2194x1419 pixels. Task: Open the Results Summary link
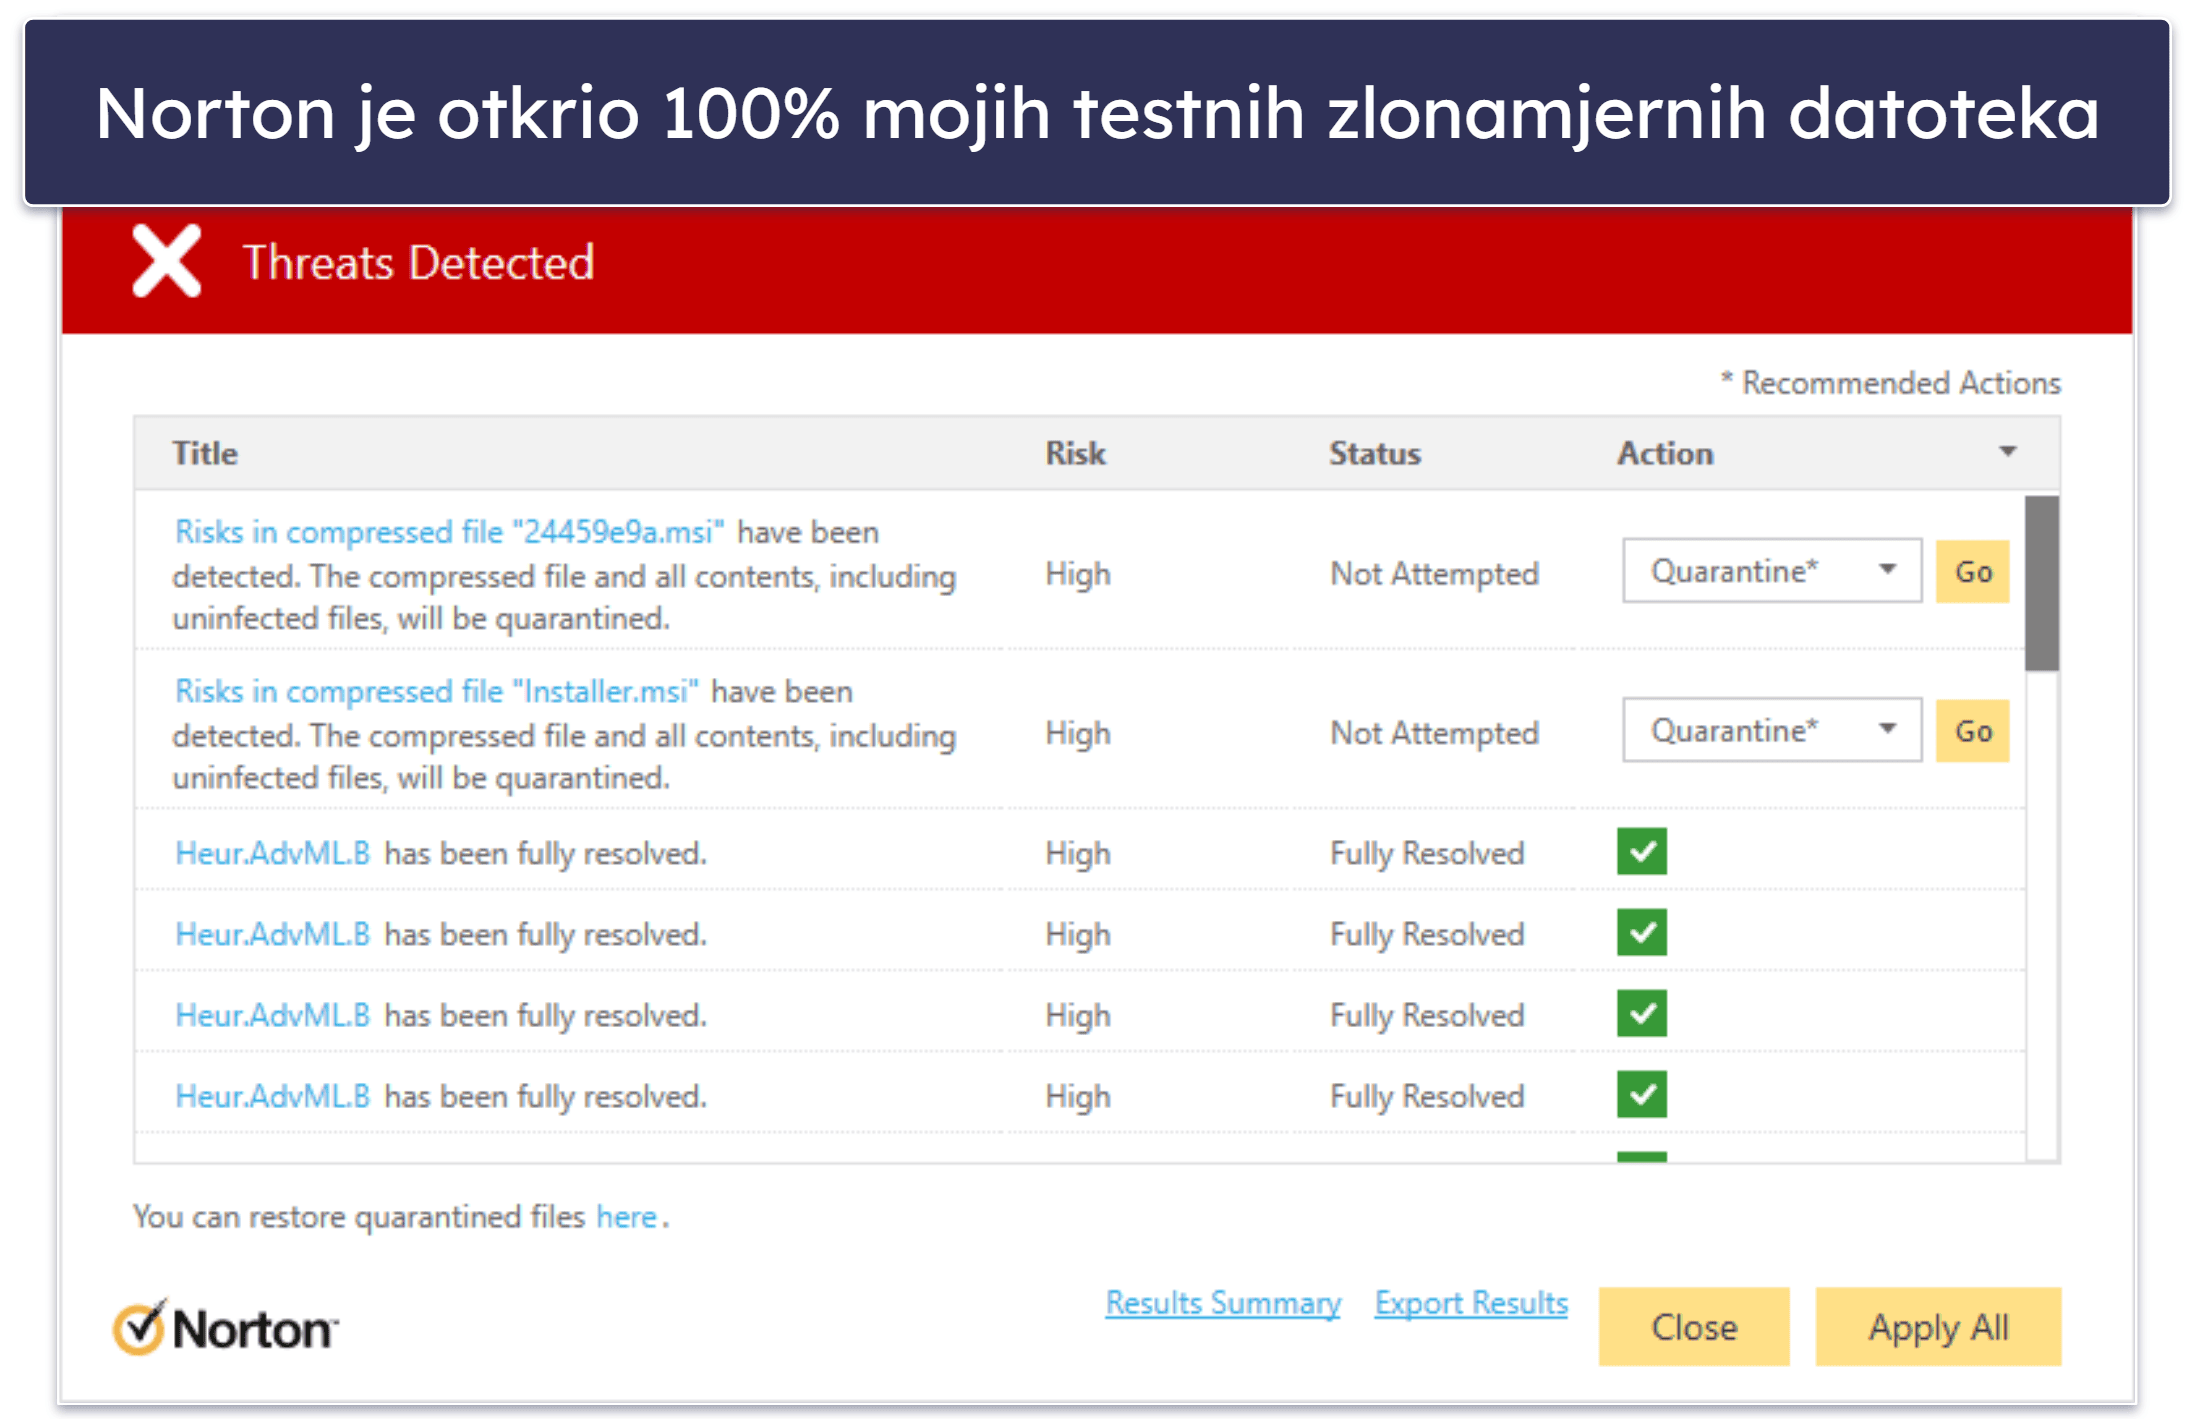[x=1223, y=1303]
